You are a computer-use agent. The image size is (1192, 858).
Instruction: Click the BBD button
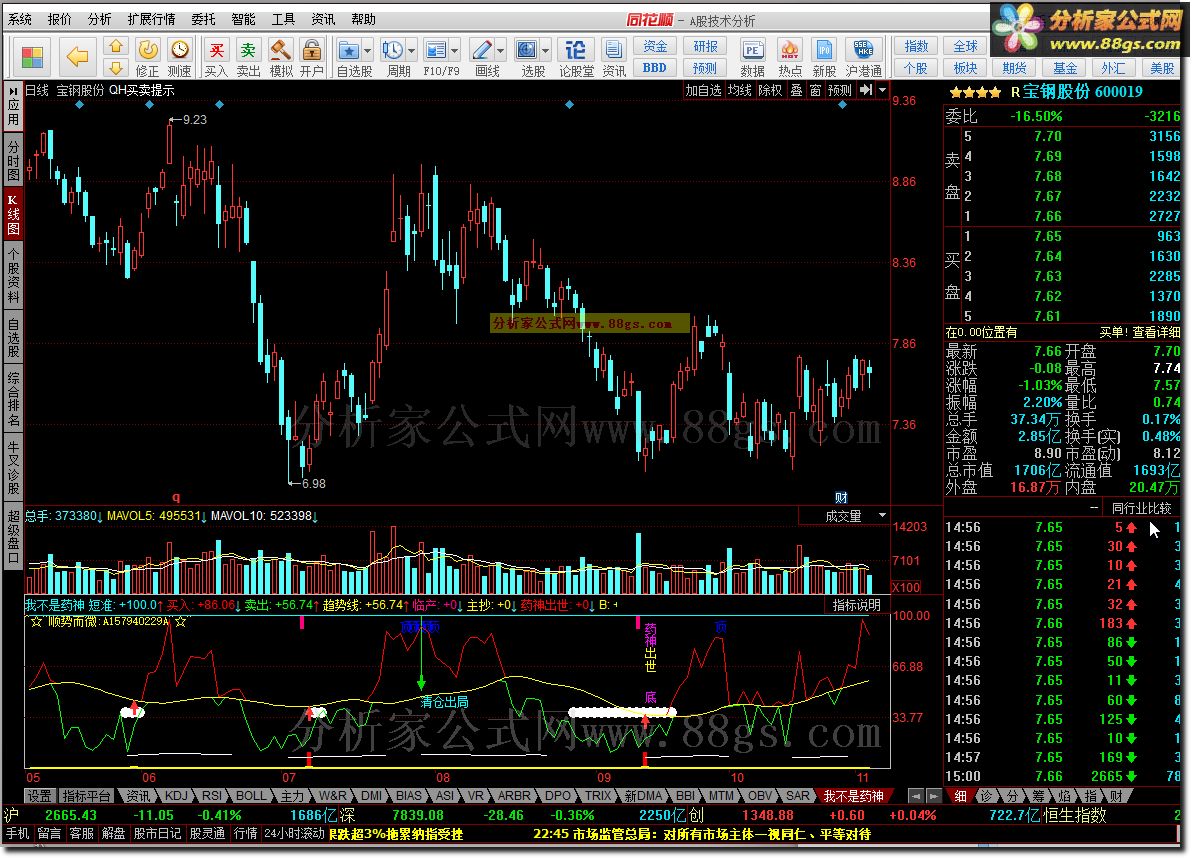point(655,68)
